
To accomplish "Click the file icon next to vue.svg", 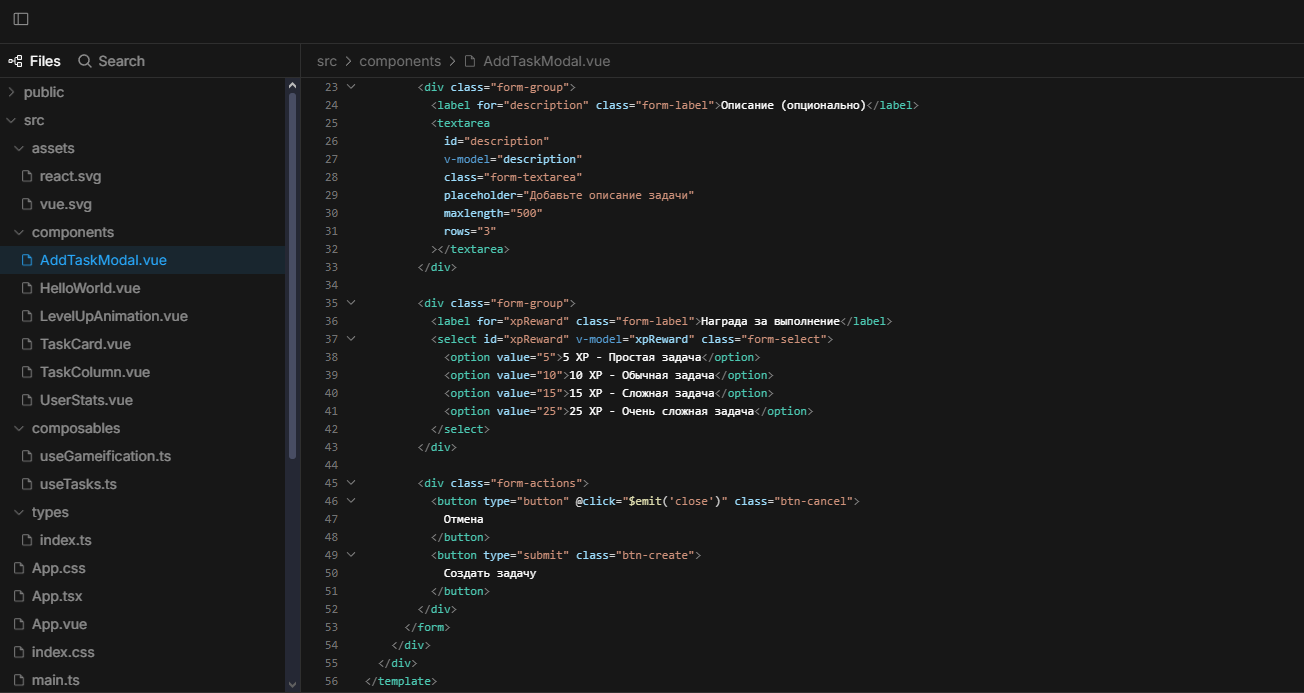I will 28,204.
